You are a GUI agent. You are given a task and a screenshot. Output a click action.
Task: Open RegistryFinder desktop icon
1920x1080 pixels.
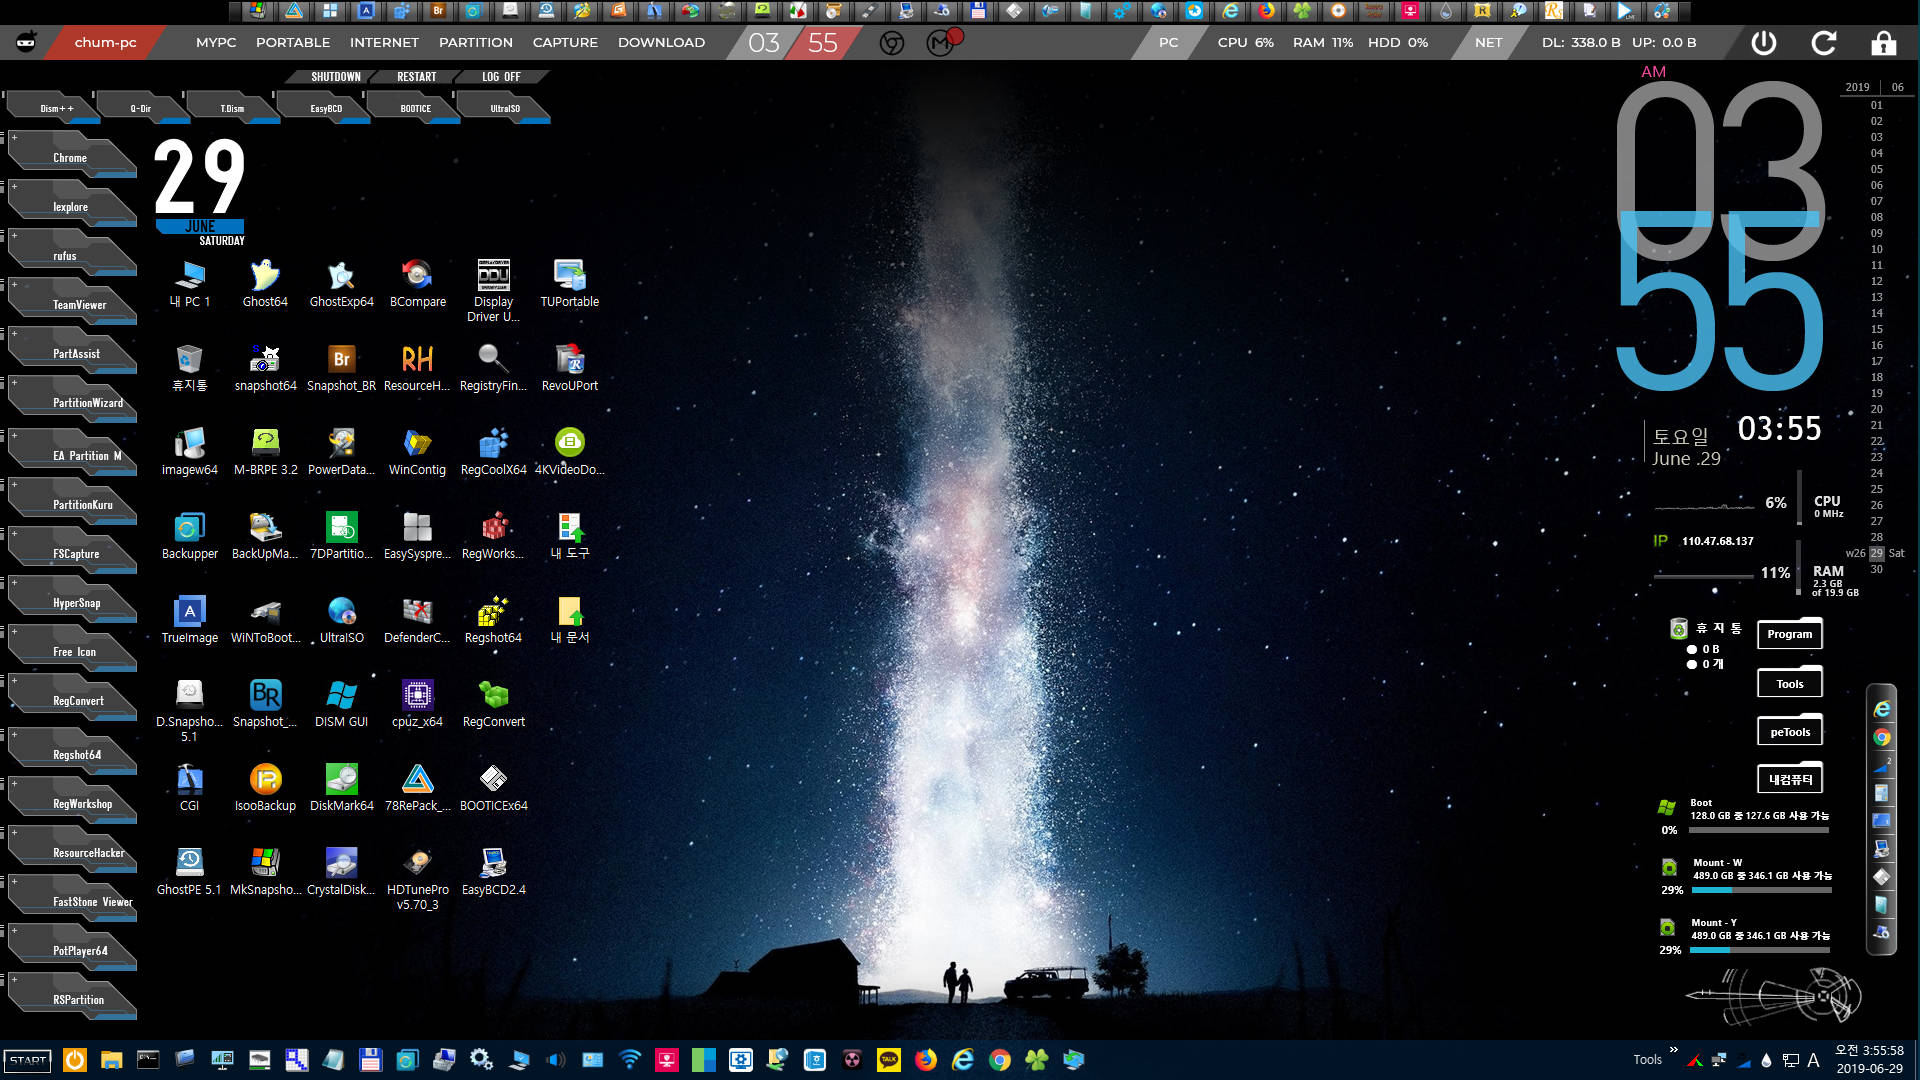[x=493, y=368]
